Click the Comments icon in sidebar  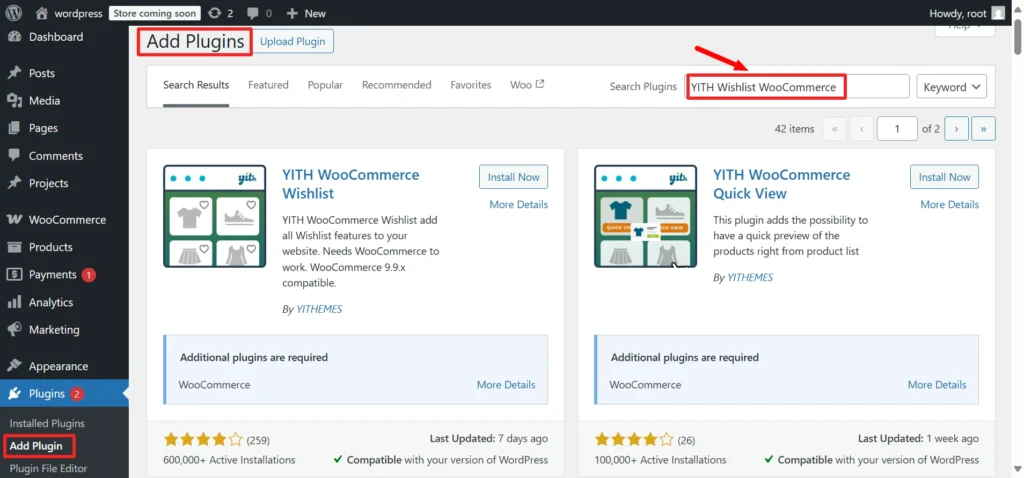click(x=14, y=155)
